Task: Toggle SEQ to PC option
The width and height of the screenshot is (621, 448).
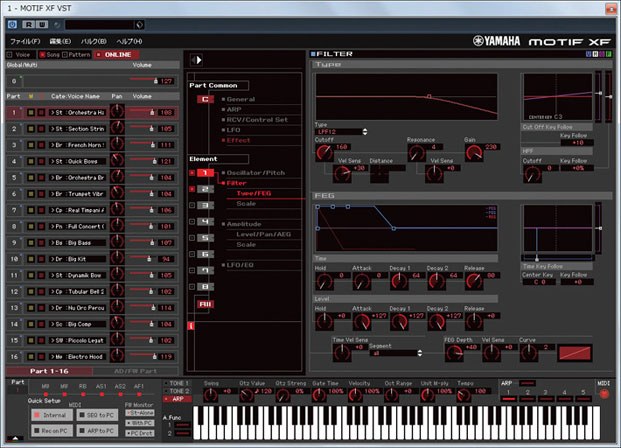Action: pyautogui.click(x=97, y=415)
